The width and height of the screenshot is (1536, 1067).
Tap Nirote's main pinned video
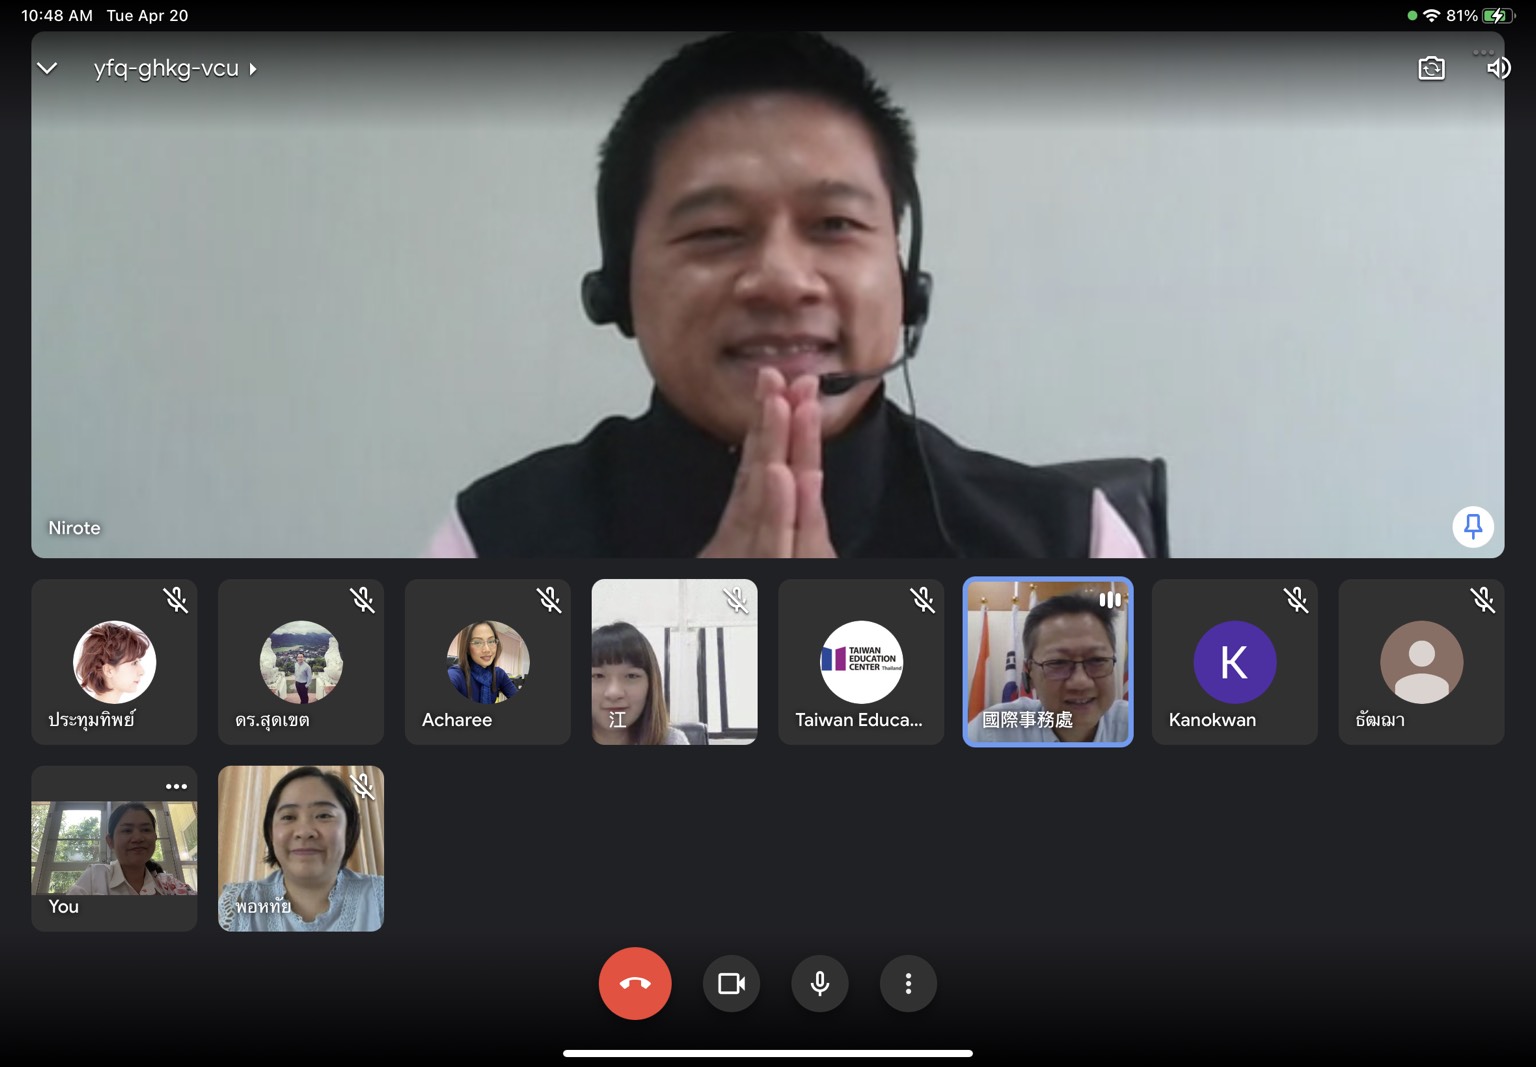coord(767,295)
